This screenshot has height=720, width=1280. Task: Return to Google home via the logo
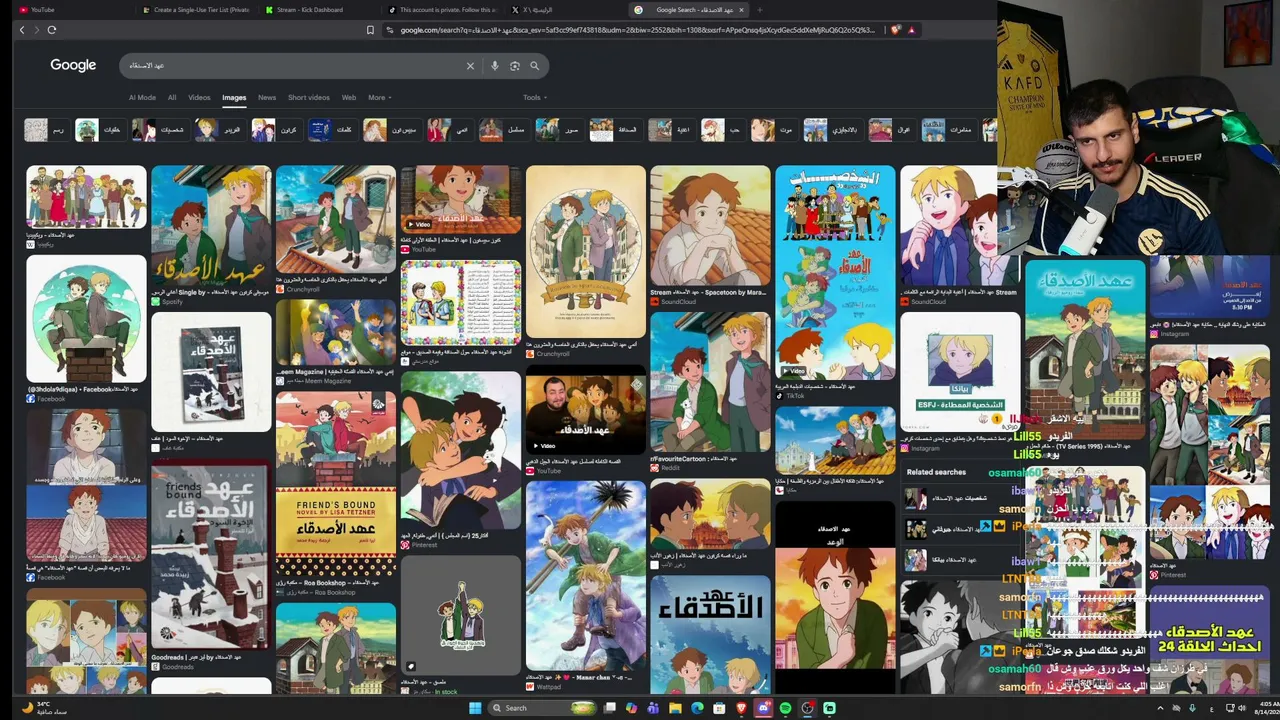[73, 65]
